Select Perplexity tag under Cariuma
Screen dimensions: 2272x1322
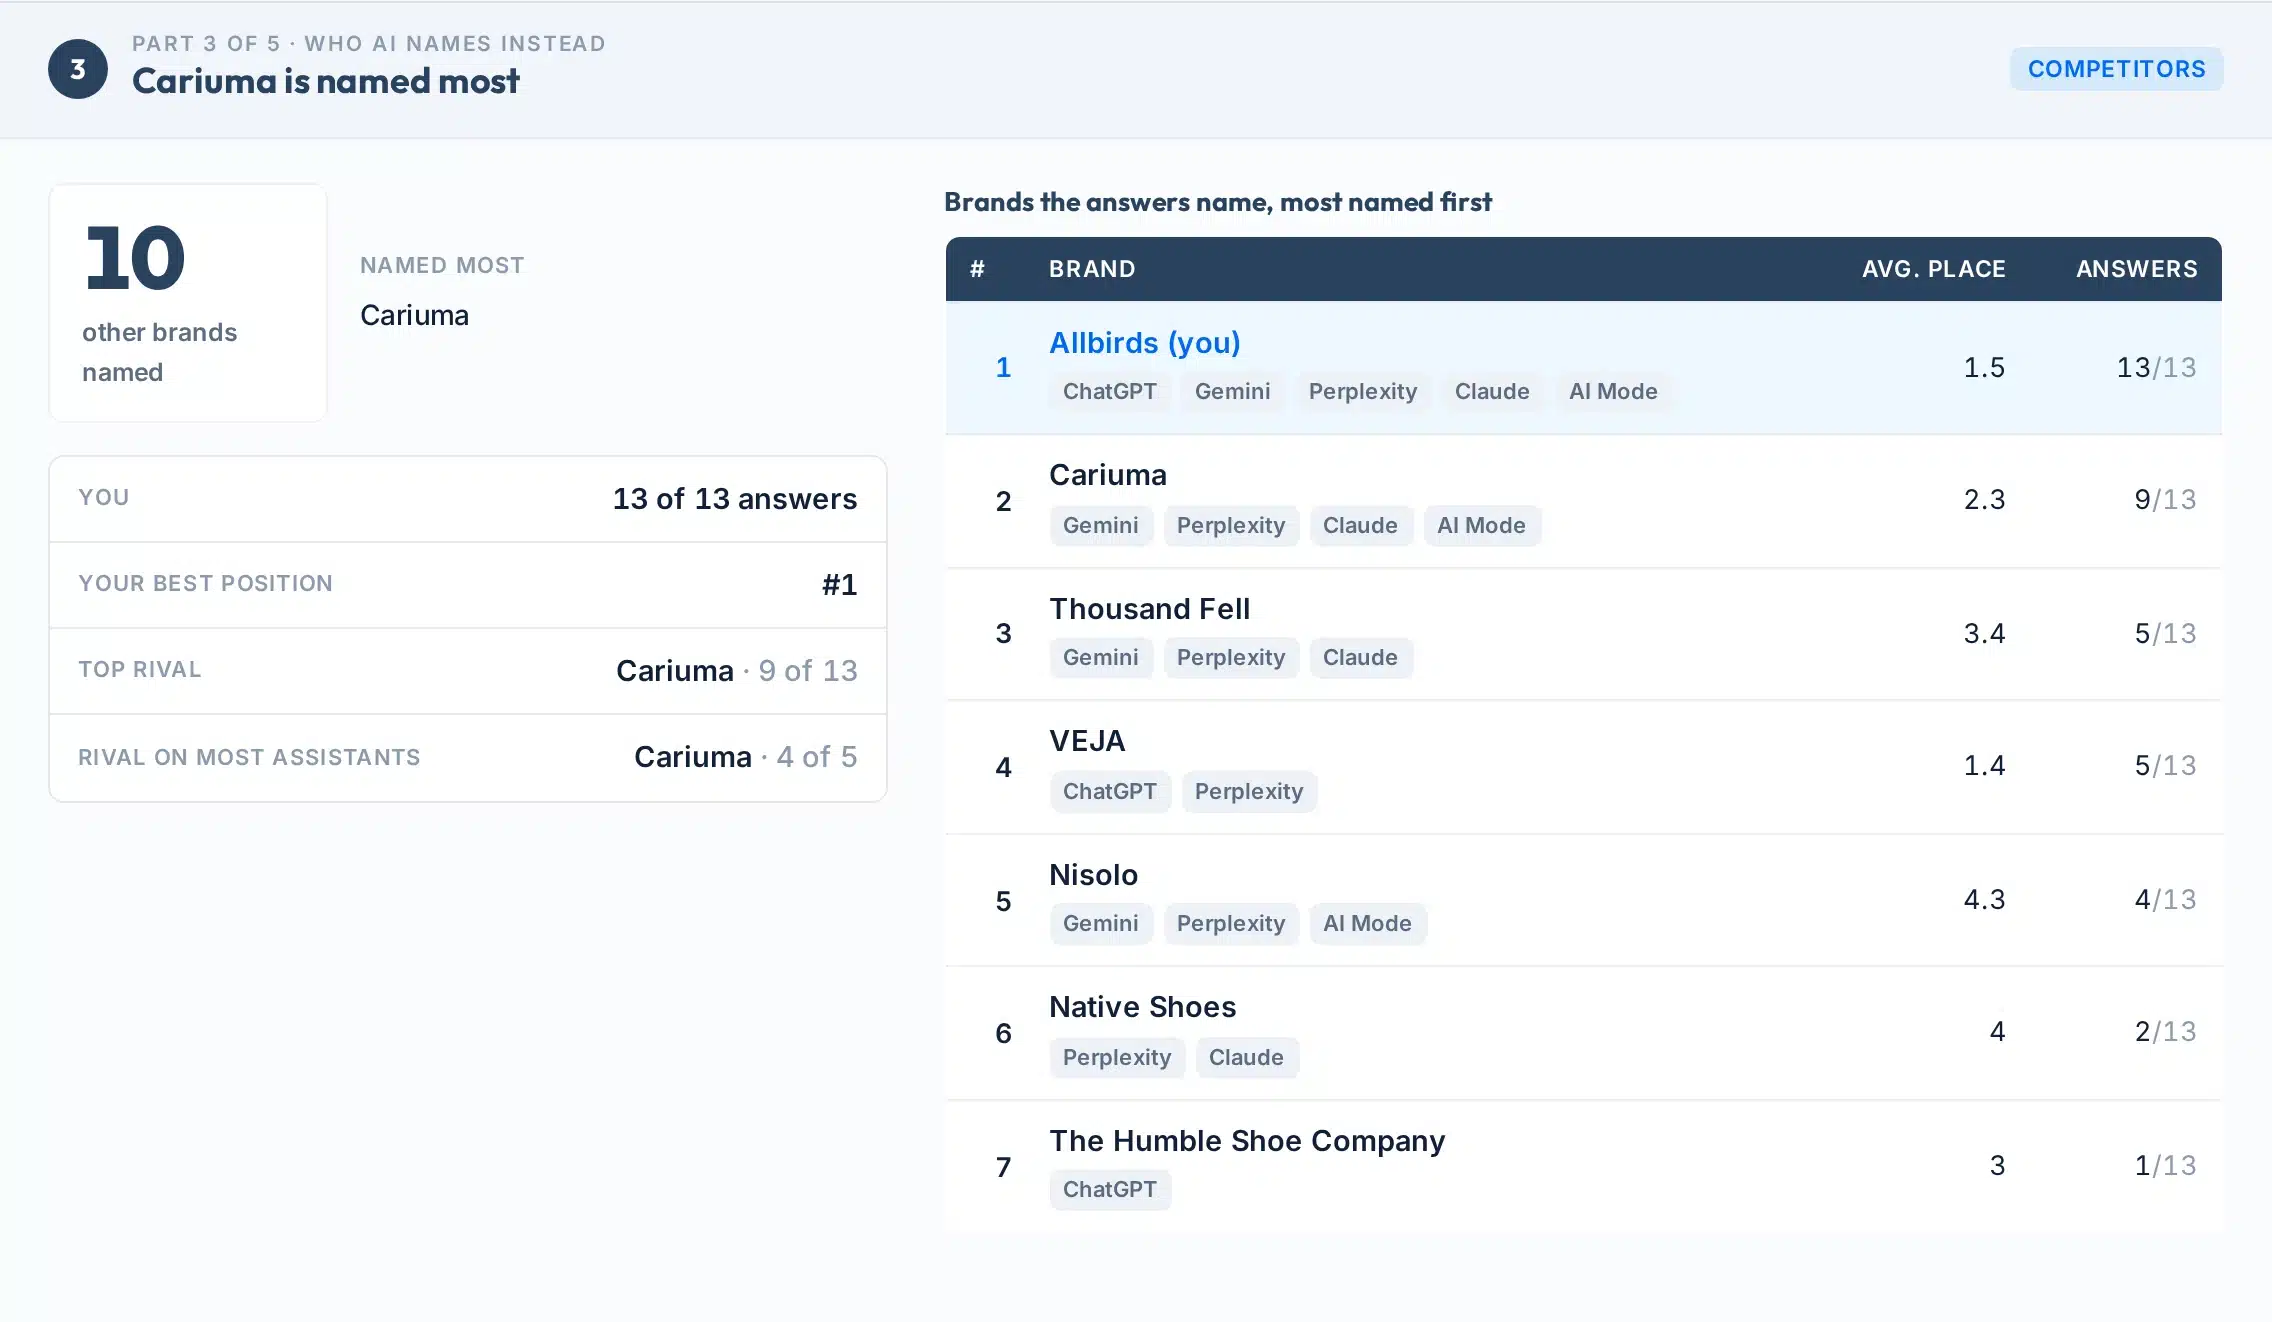[1230, 526]
